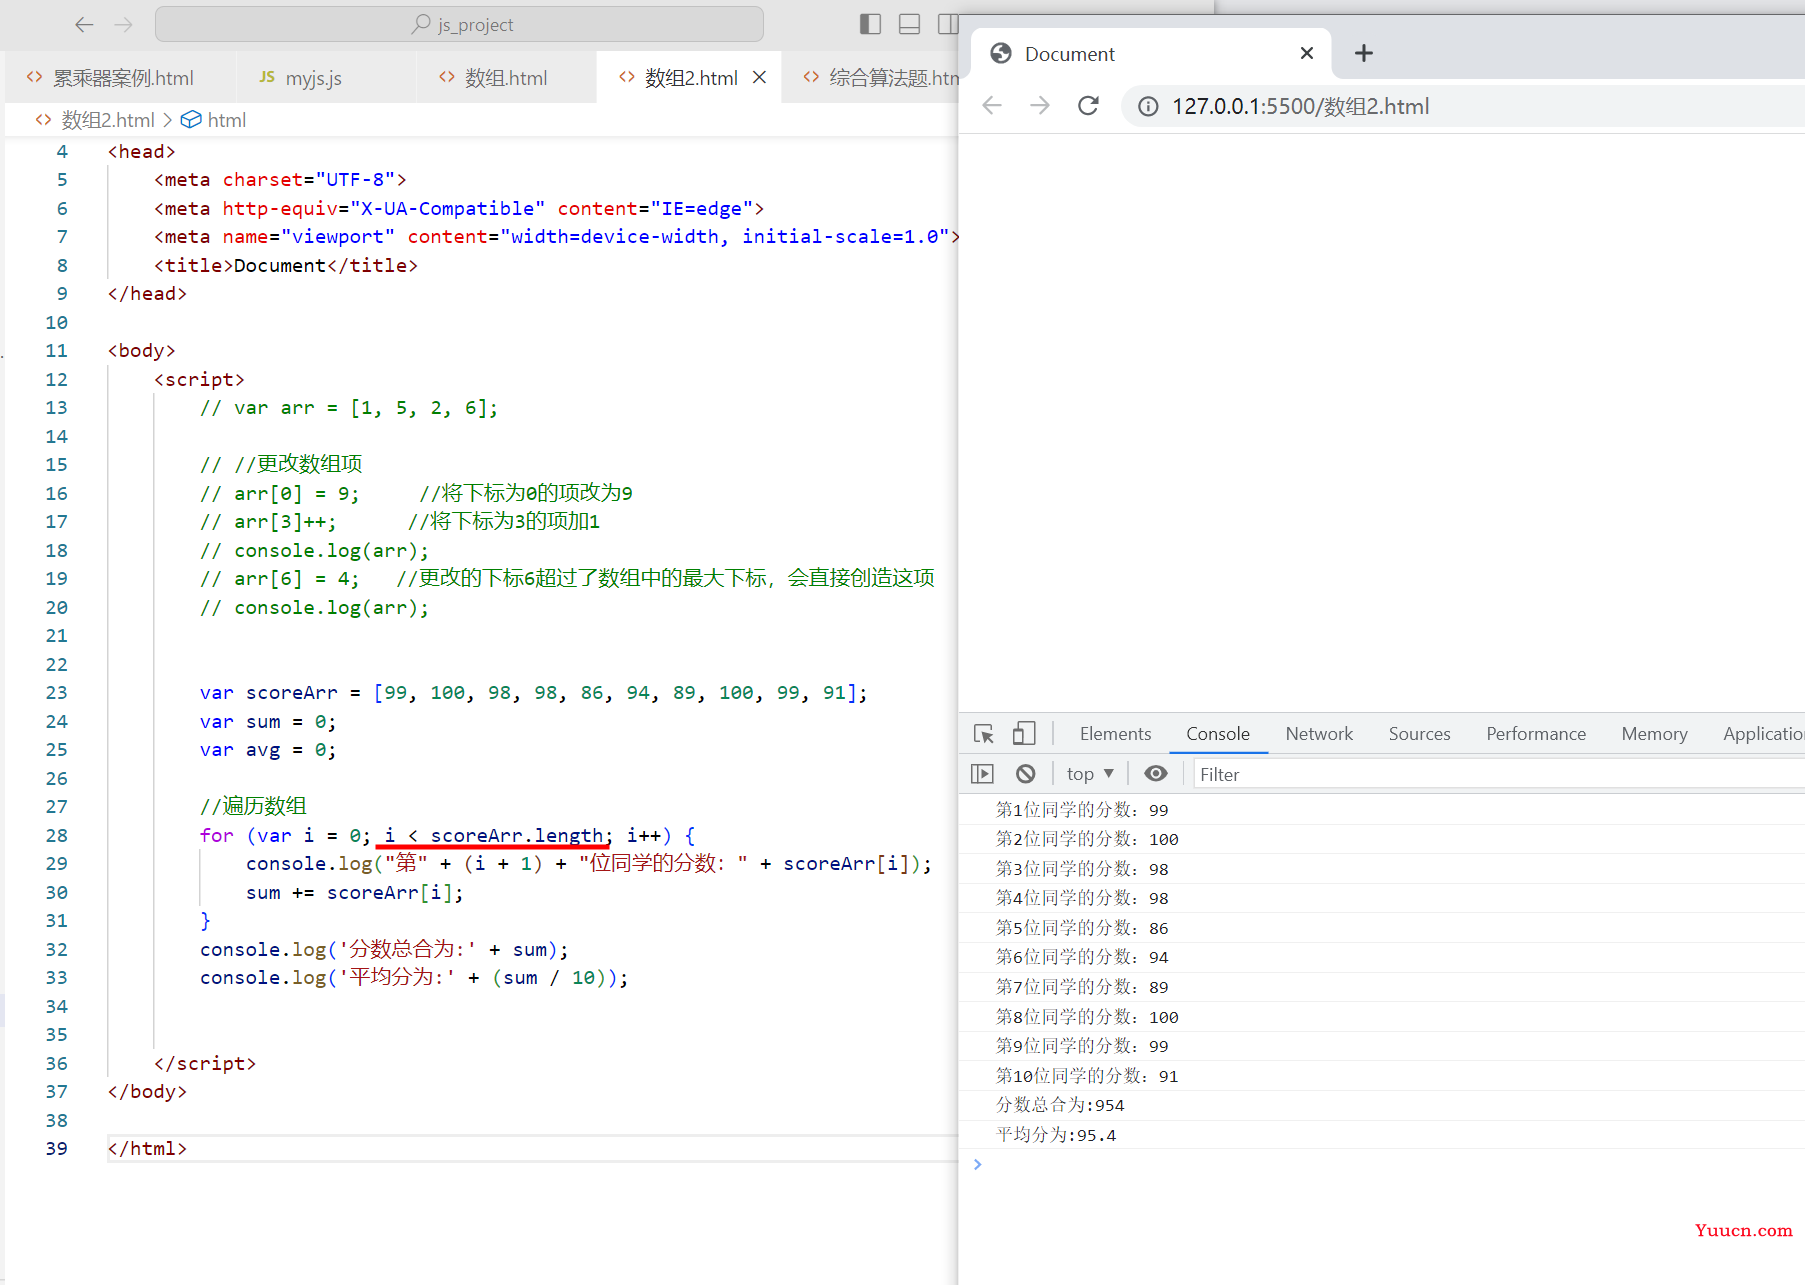The image size is (1805, 1285).
Task: Go forward in VS Code navigation
Action: (124, 24)
